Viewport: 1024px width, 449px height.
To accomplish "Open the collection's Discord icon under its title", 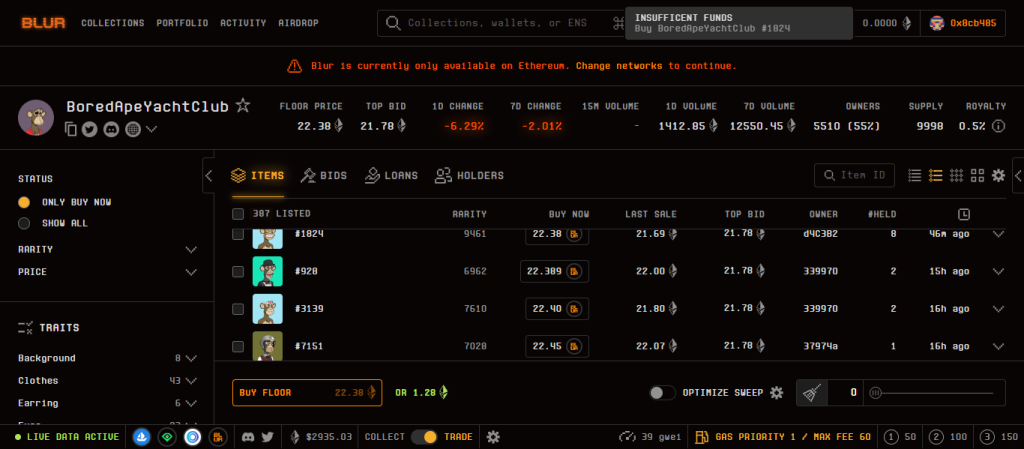I will 111,129.
